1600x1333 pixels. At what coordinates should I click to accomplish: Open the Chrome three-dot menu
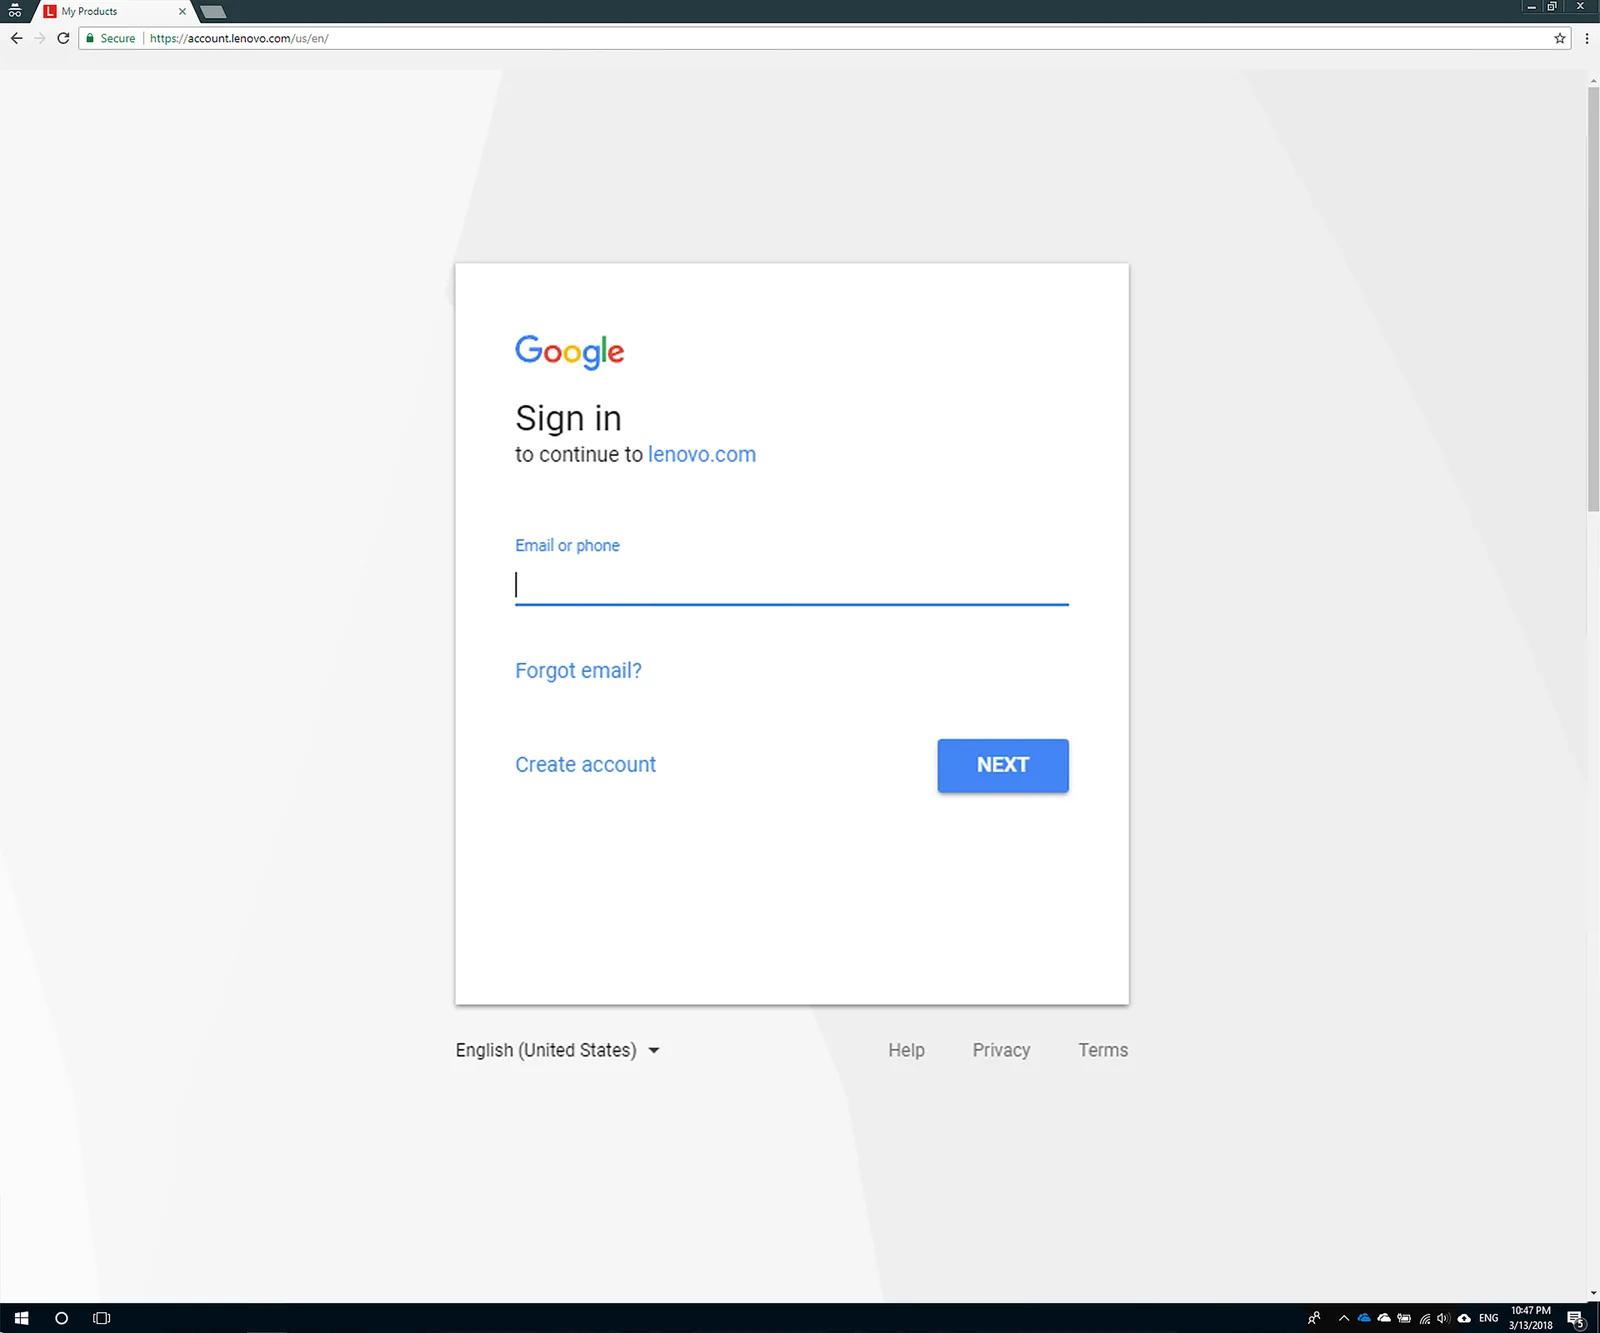click(1586, 38)
